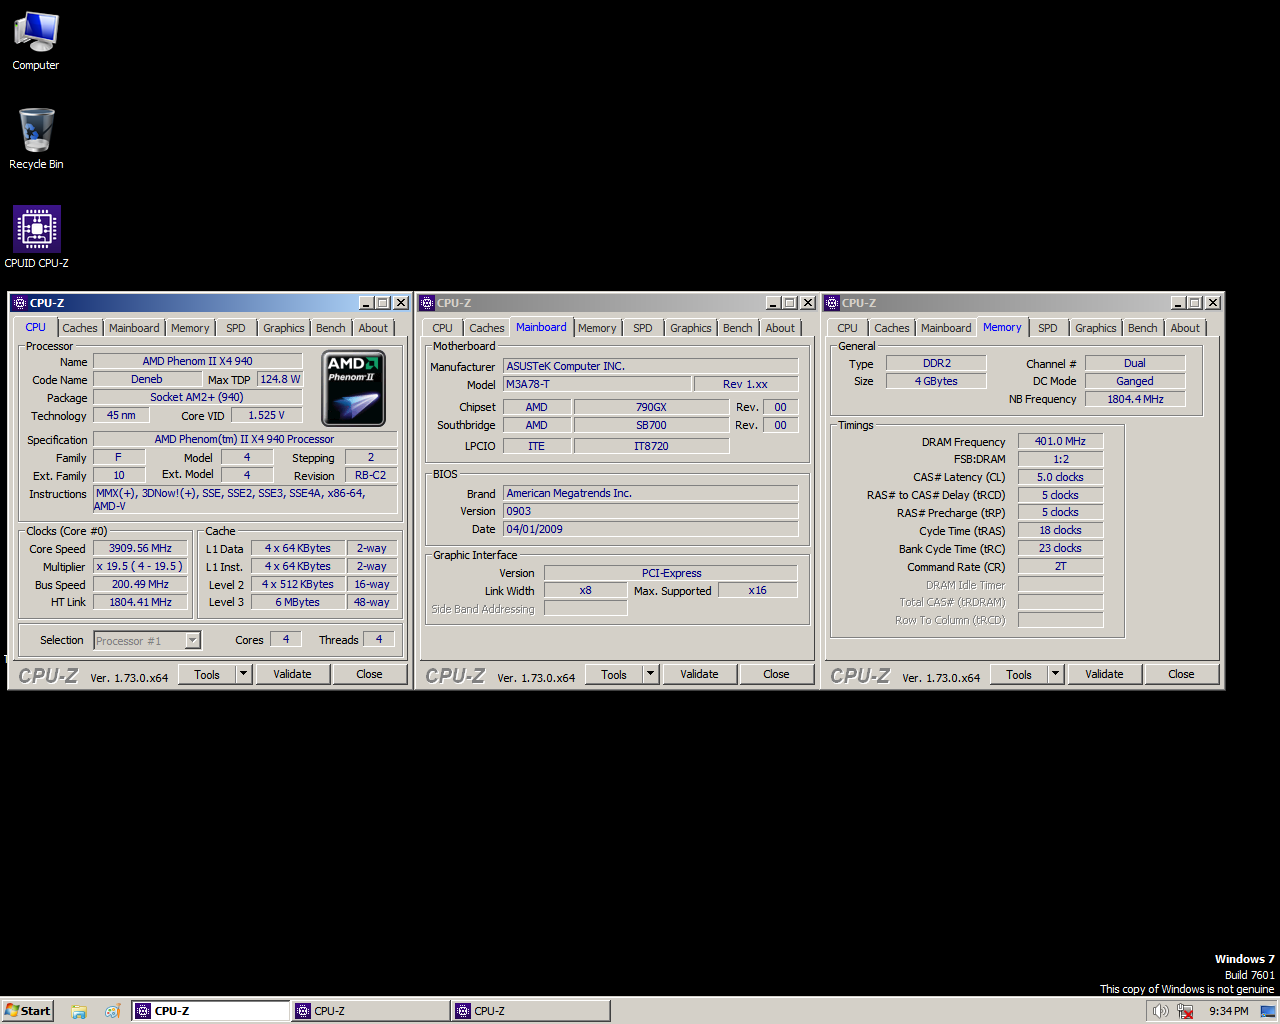Click the Tools button in the CPU window
Image resolution: width=1280 pixels, height=1024 pixels.
coord(207,674)
